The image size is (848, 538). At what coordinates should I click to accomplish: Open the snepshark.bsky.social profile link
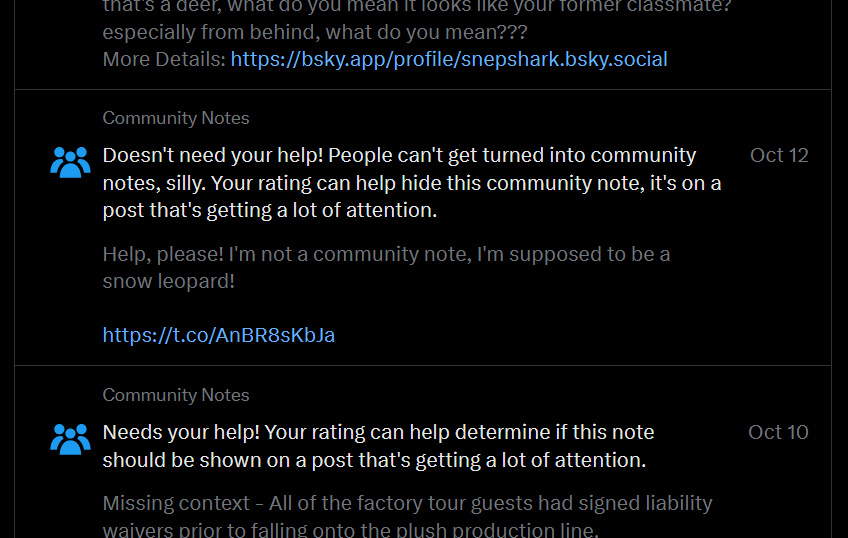tap(449, 59)
